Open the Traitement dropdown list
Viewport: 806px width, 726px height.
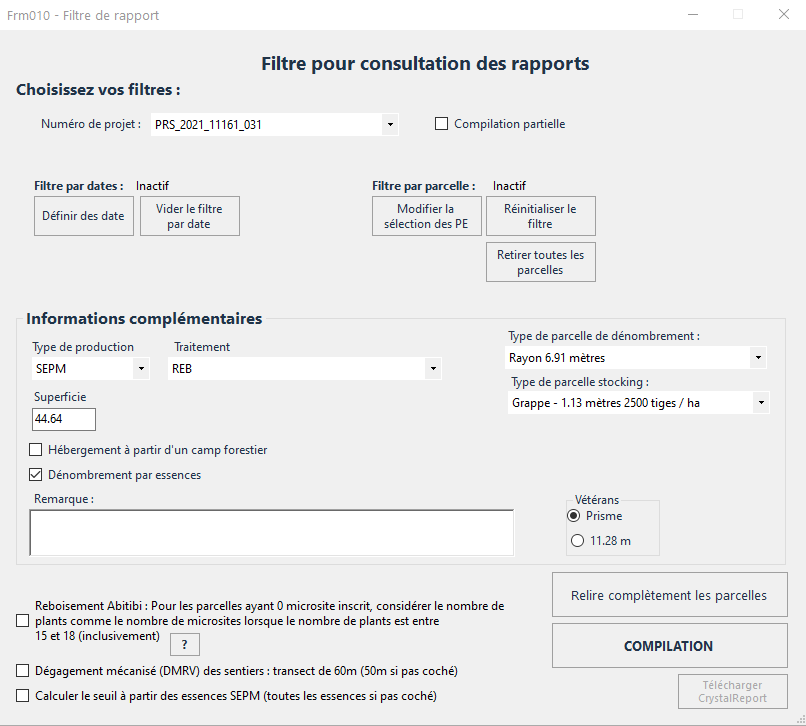432,369
